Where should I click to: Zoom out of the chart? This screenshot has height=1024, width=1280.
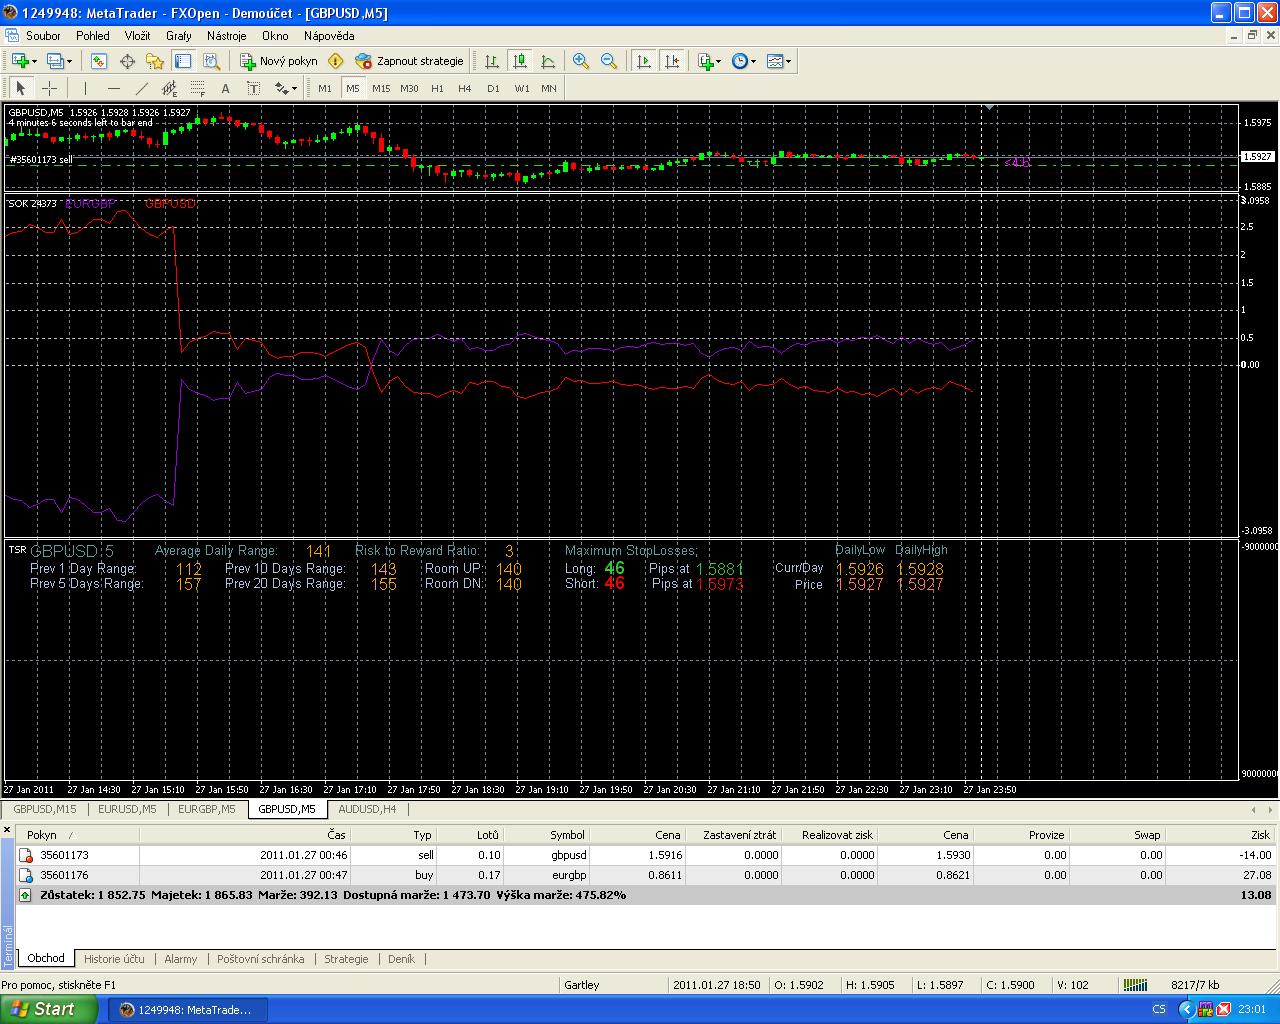point(609,61)
